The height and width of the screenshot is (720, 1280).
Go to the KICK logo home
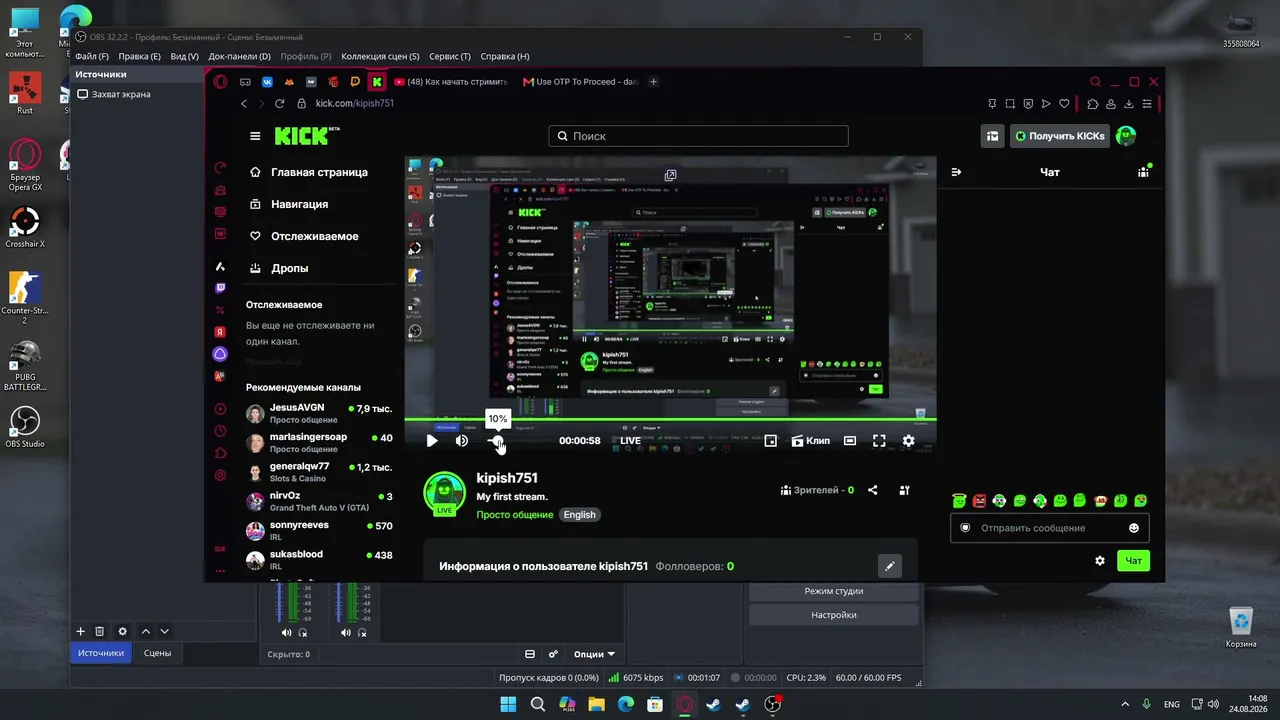(307, 136)
